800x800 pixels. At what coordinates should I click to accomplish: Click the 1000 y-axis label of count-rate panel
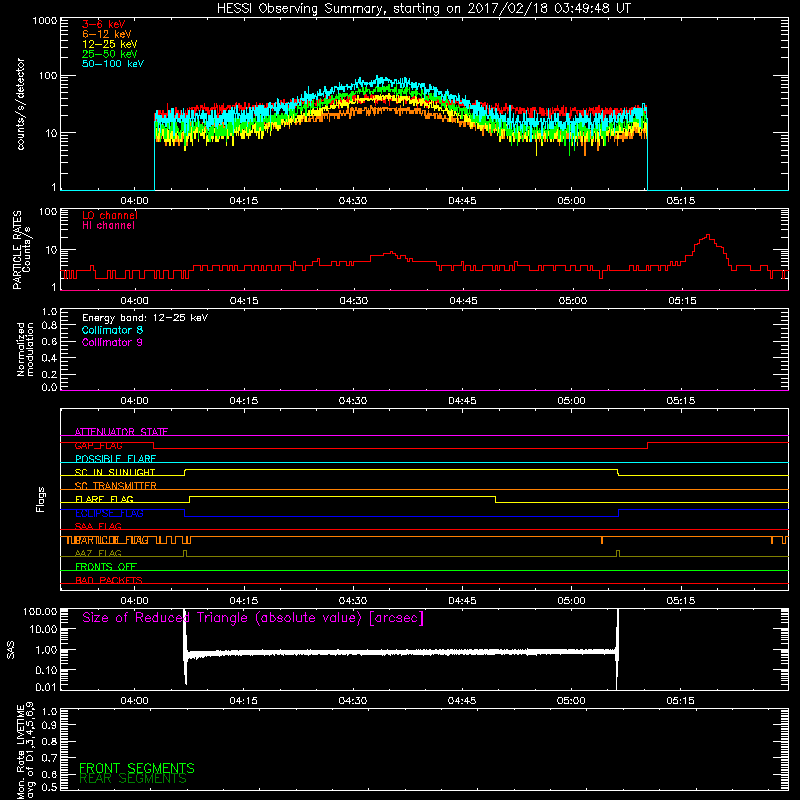45,21
